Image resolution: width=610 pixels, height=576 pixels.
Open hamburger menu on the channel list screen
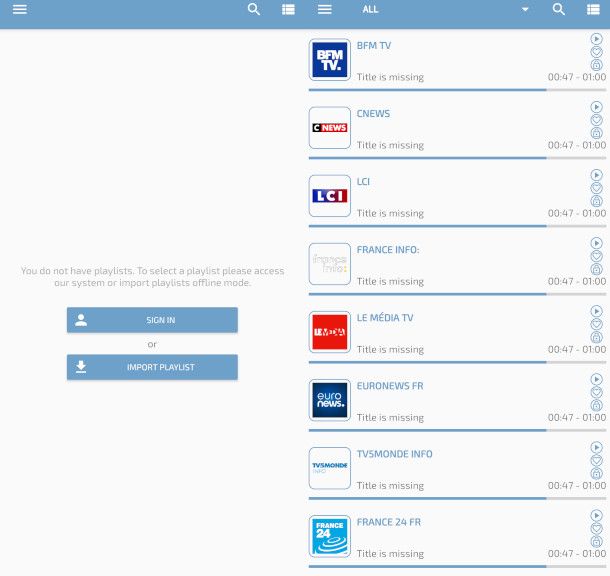(325, 9)
